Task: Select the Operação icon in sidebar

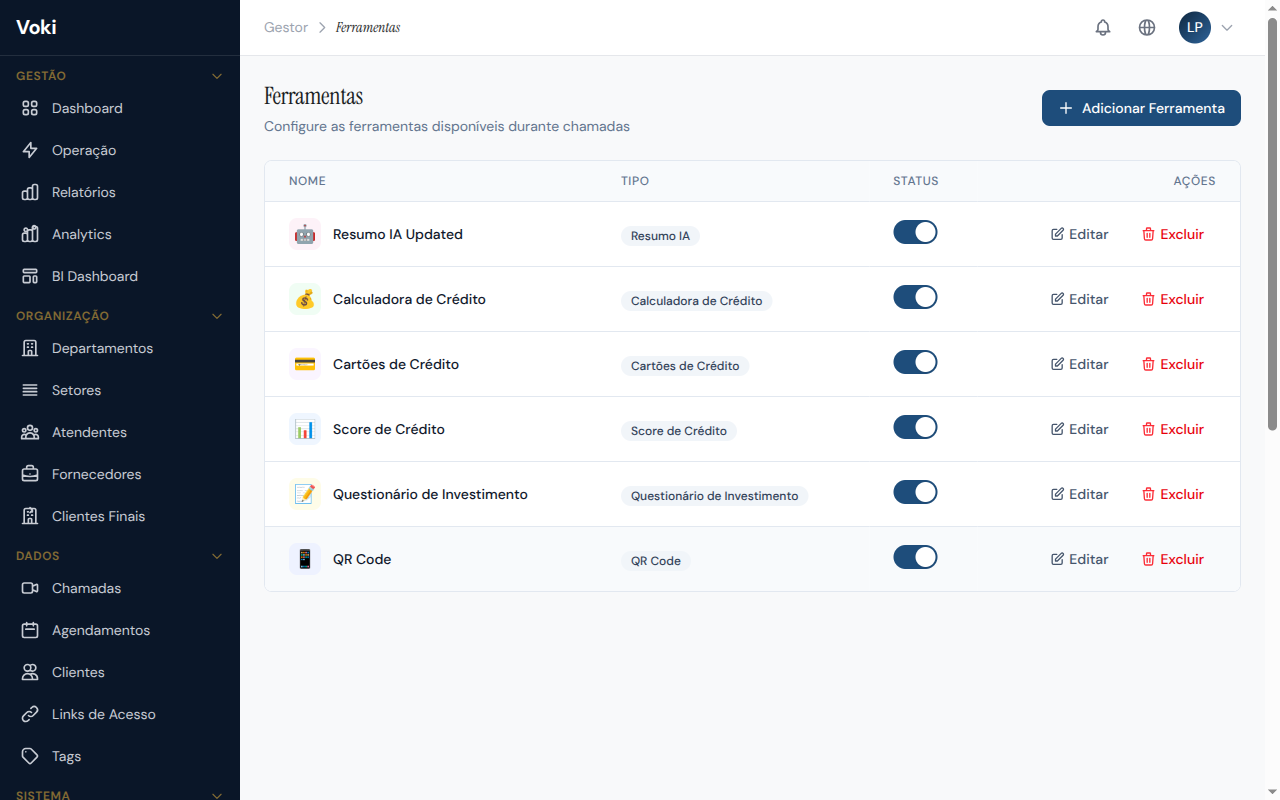Action: click(x=29, y=150)
